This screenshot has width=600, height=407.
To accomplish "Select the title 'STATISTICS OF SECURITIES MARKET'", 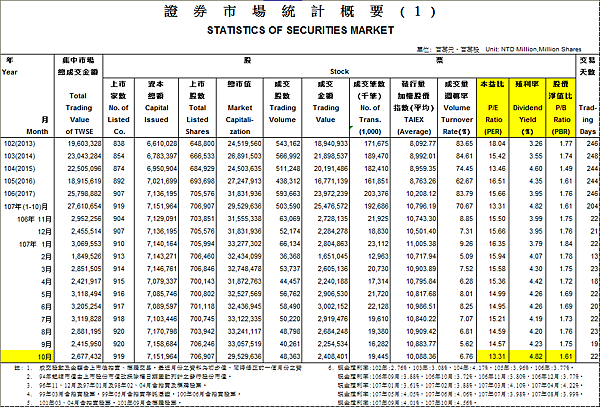I will (300, 30).
